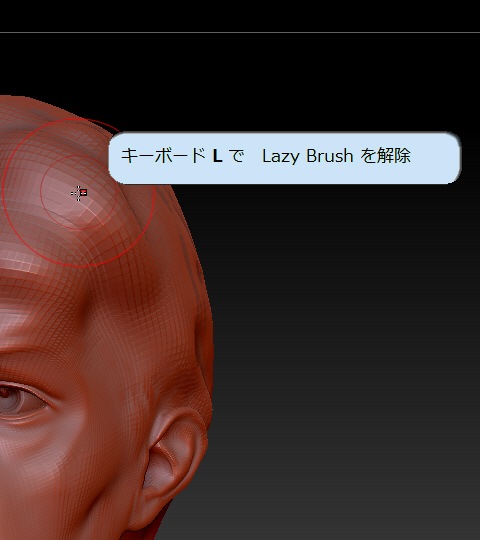The width and height of the screenshot is (480, 540).
Task: Click the キーボード text in the tooltip
Action: (163, 156)
